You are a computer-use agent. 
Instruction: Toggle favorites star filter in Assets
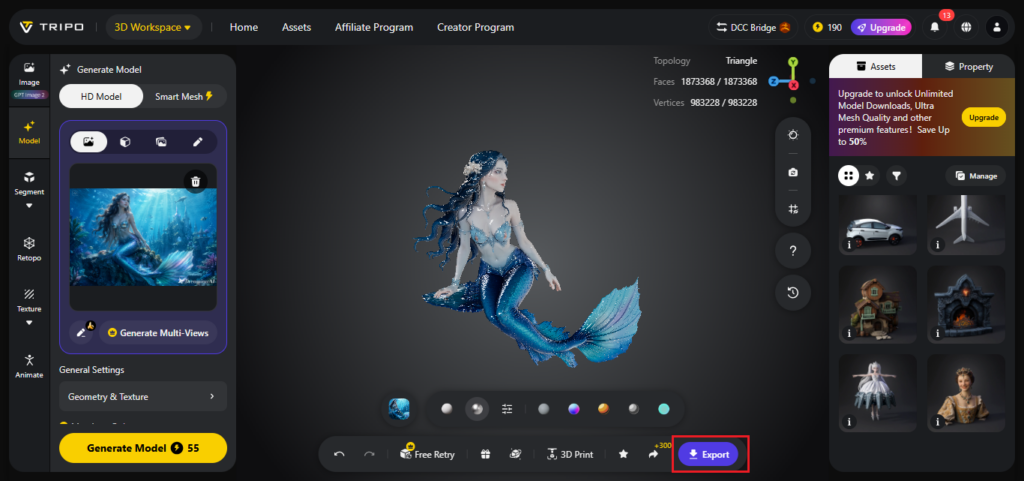pyautogui.click(x=870, y=176)
